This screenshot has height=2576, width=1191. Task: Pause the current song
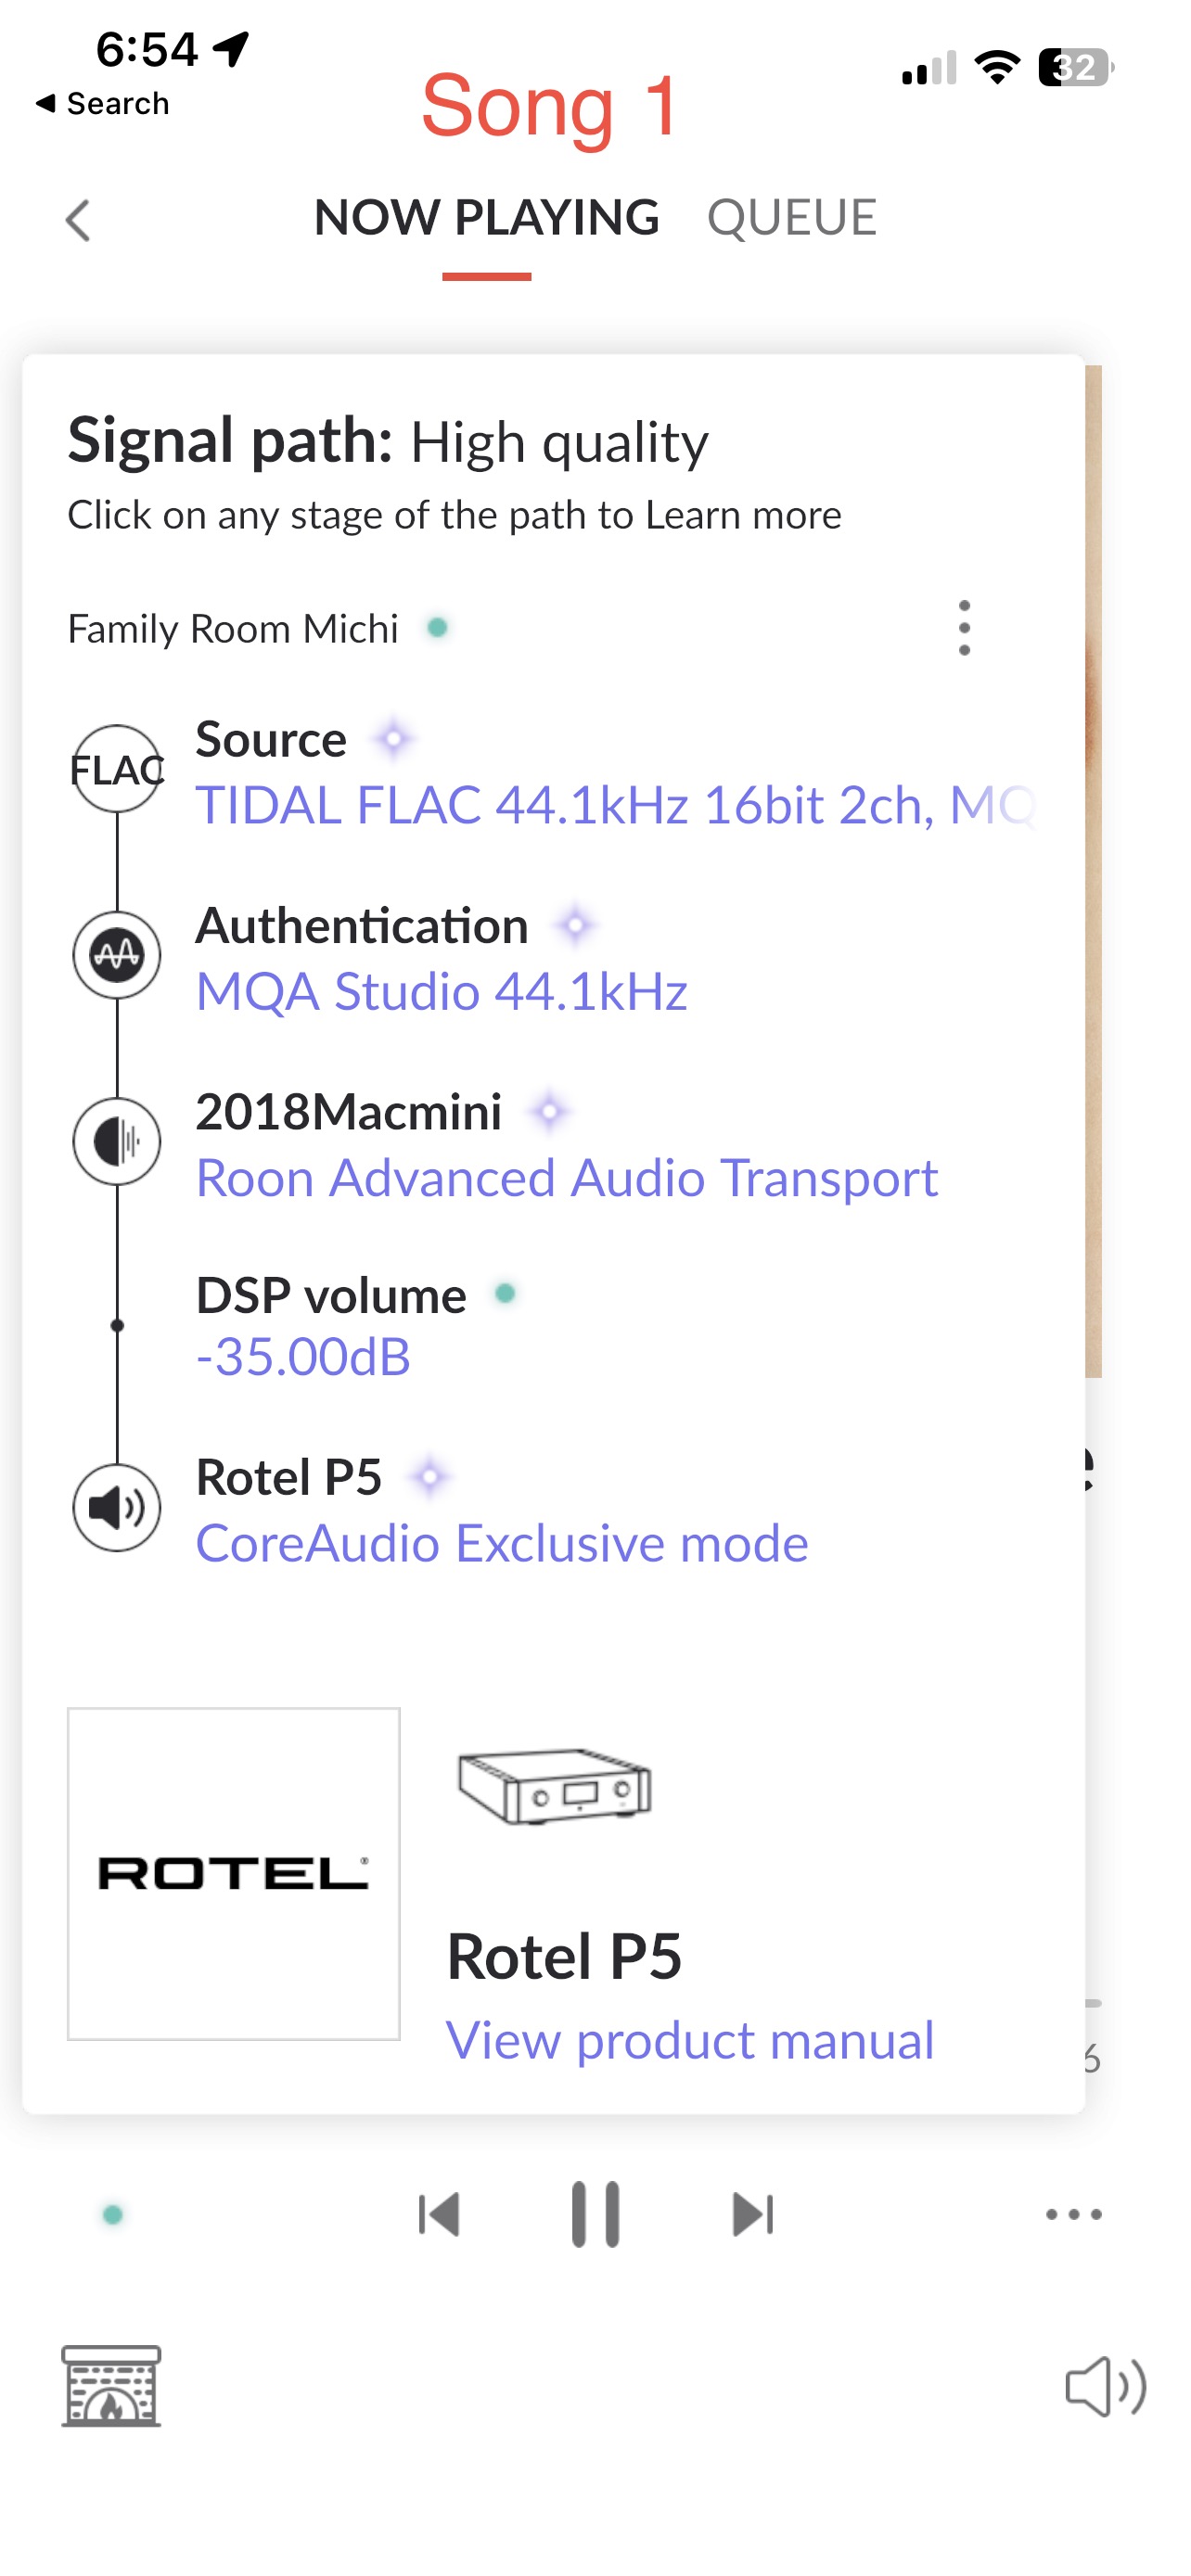click(x=595, y=2214)
